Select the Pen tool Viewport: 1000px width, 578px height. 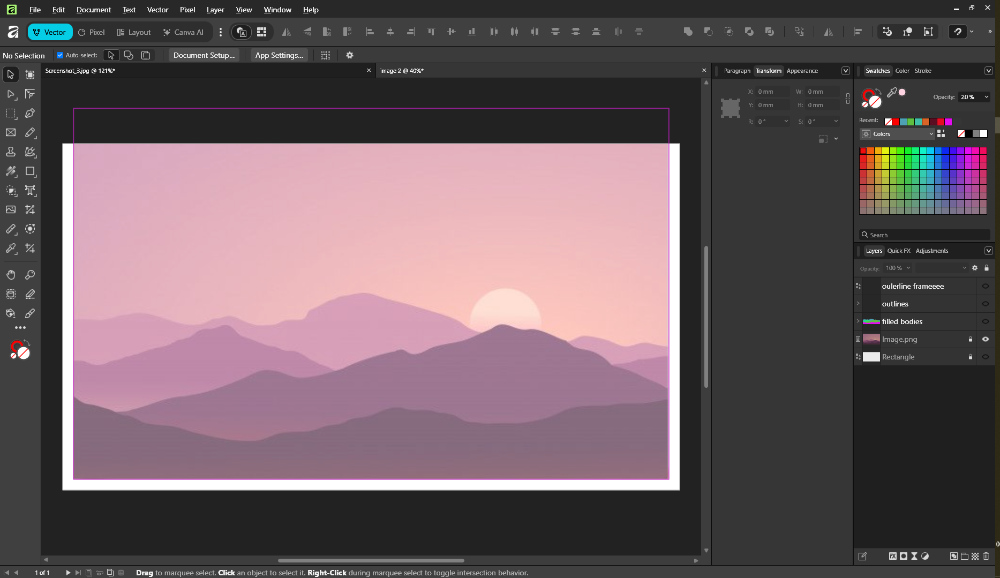30,113
